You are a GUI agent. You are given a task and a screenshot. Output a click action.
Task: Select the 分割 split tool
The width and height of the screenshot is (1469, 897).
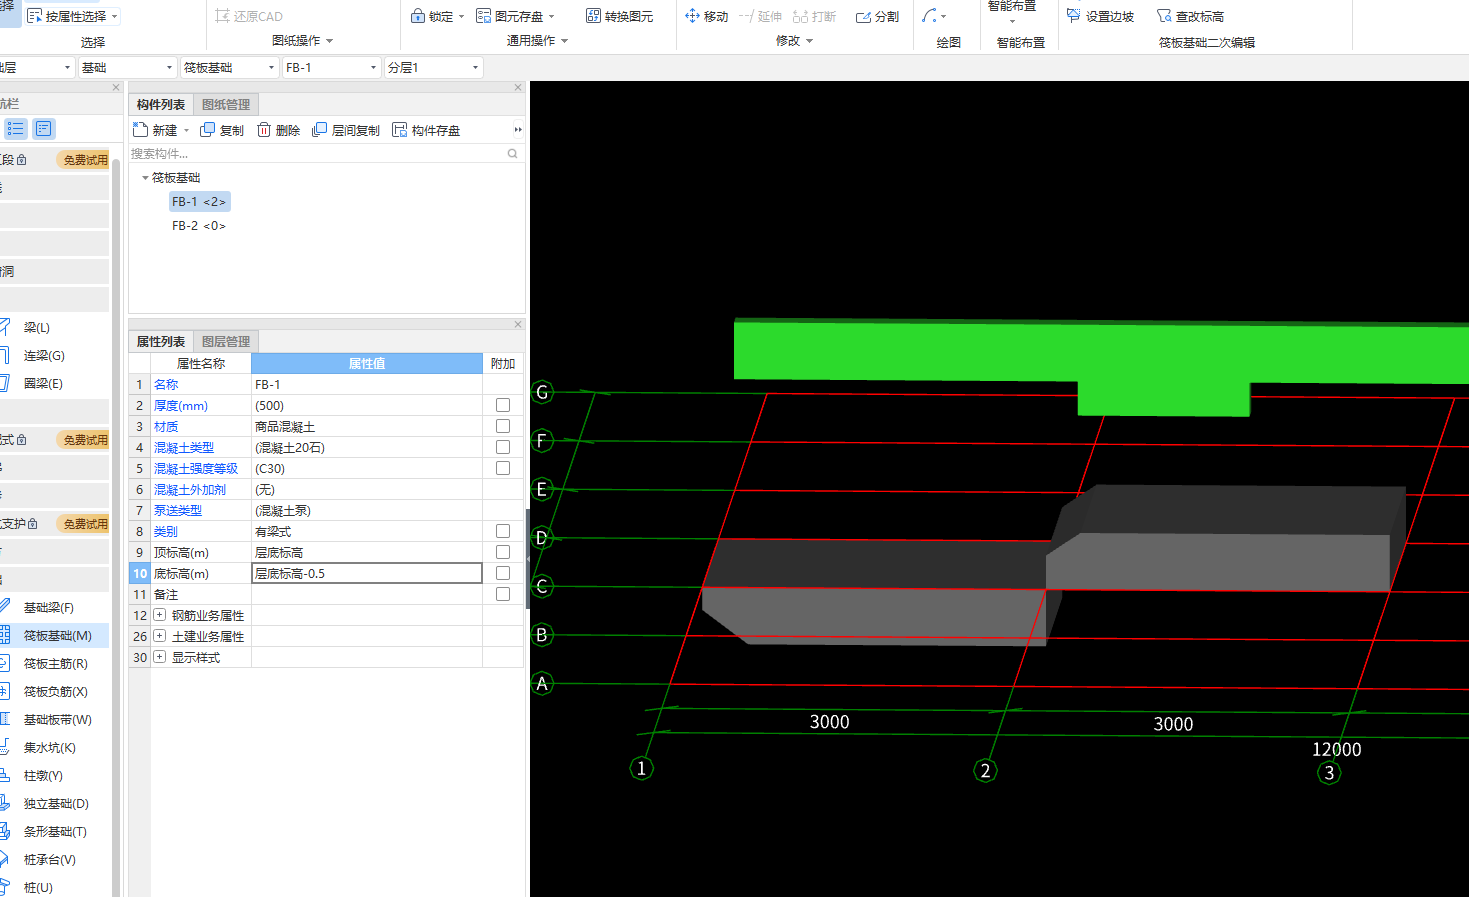click(877, 16)
